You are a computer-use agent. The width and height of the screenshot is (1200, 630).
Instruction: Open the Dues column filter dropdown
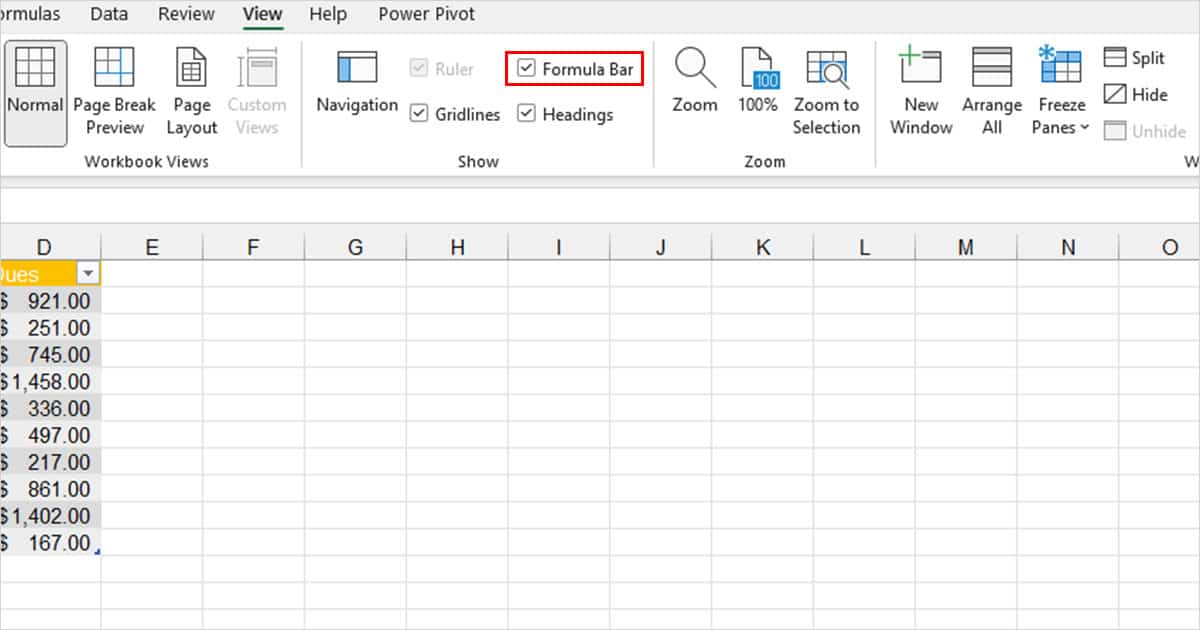87,272
